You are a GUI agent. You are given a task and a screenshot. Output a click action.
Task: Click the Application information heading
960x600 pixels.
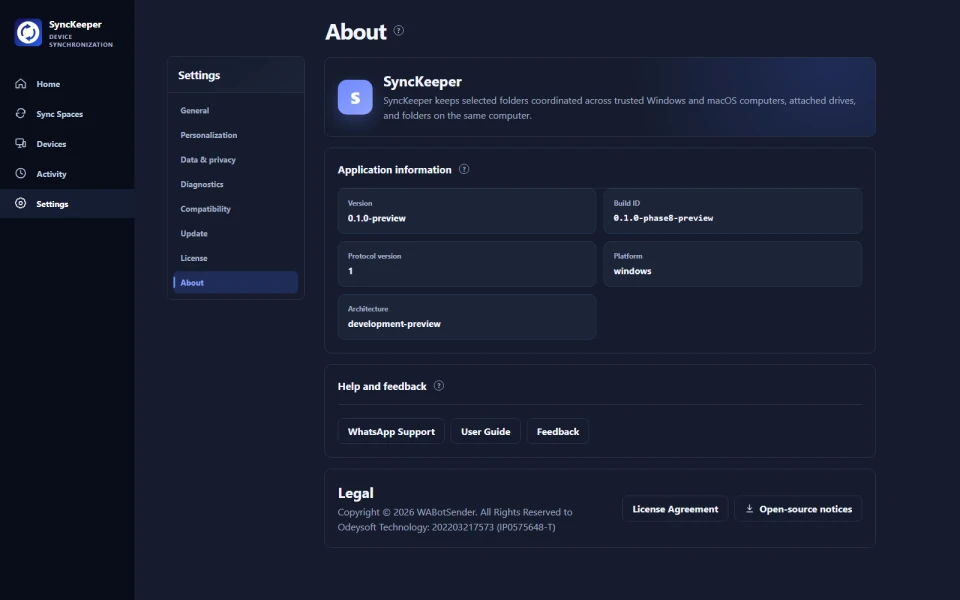click(394, 170)
